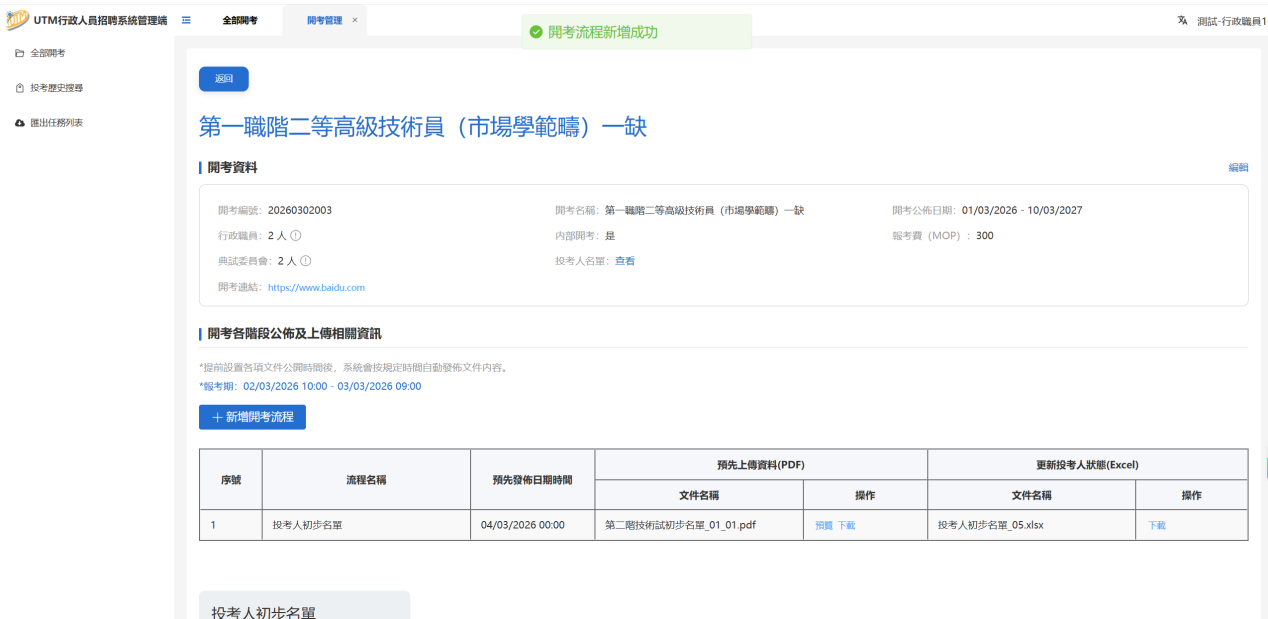Click the 開考公佈日期 value 01/03/2026 - 10/03/2027

click(1022, 210)
